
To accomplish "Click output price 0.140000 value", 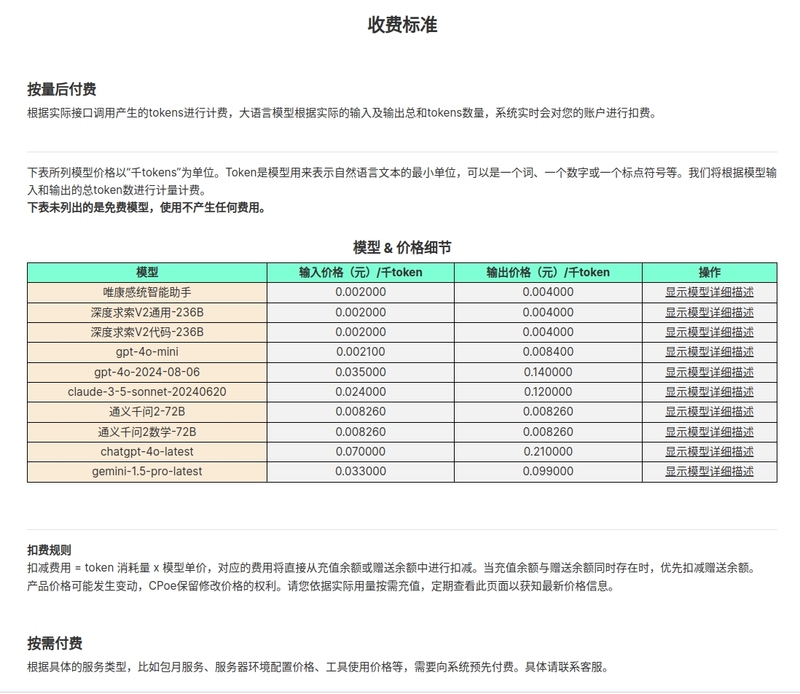I will (548, 372).
